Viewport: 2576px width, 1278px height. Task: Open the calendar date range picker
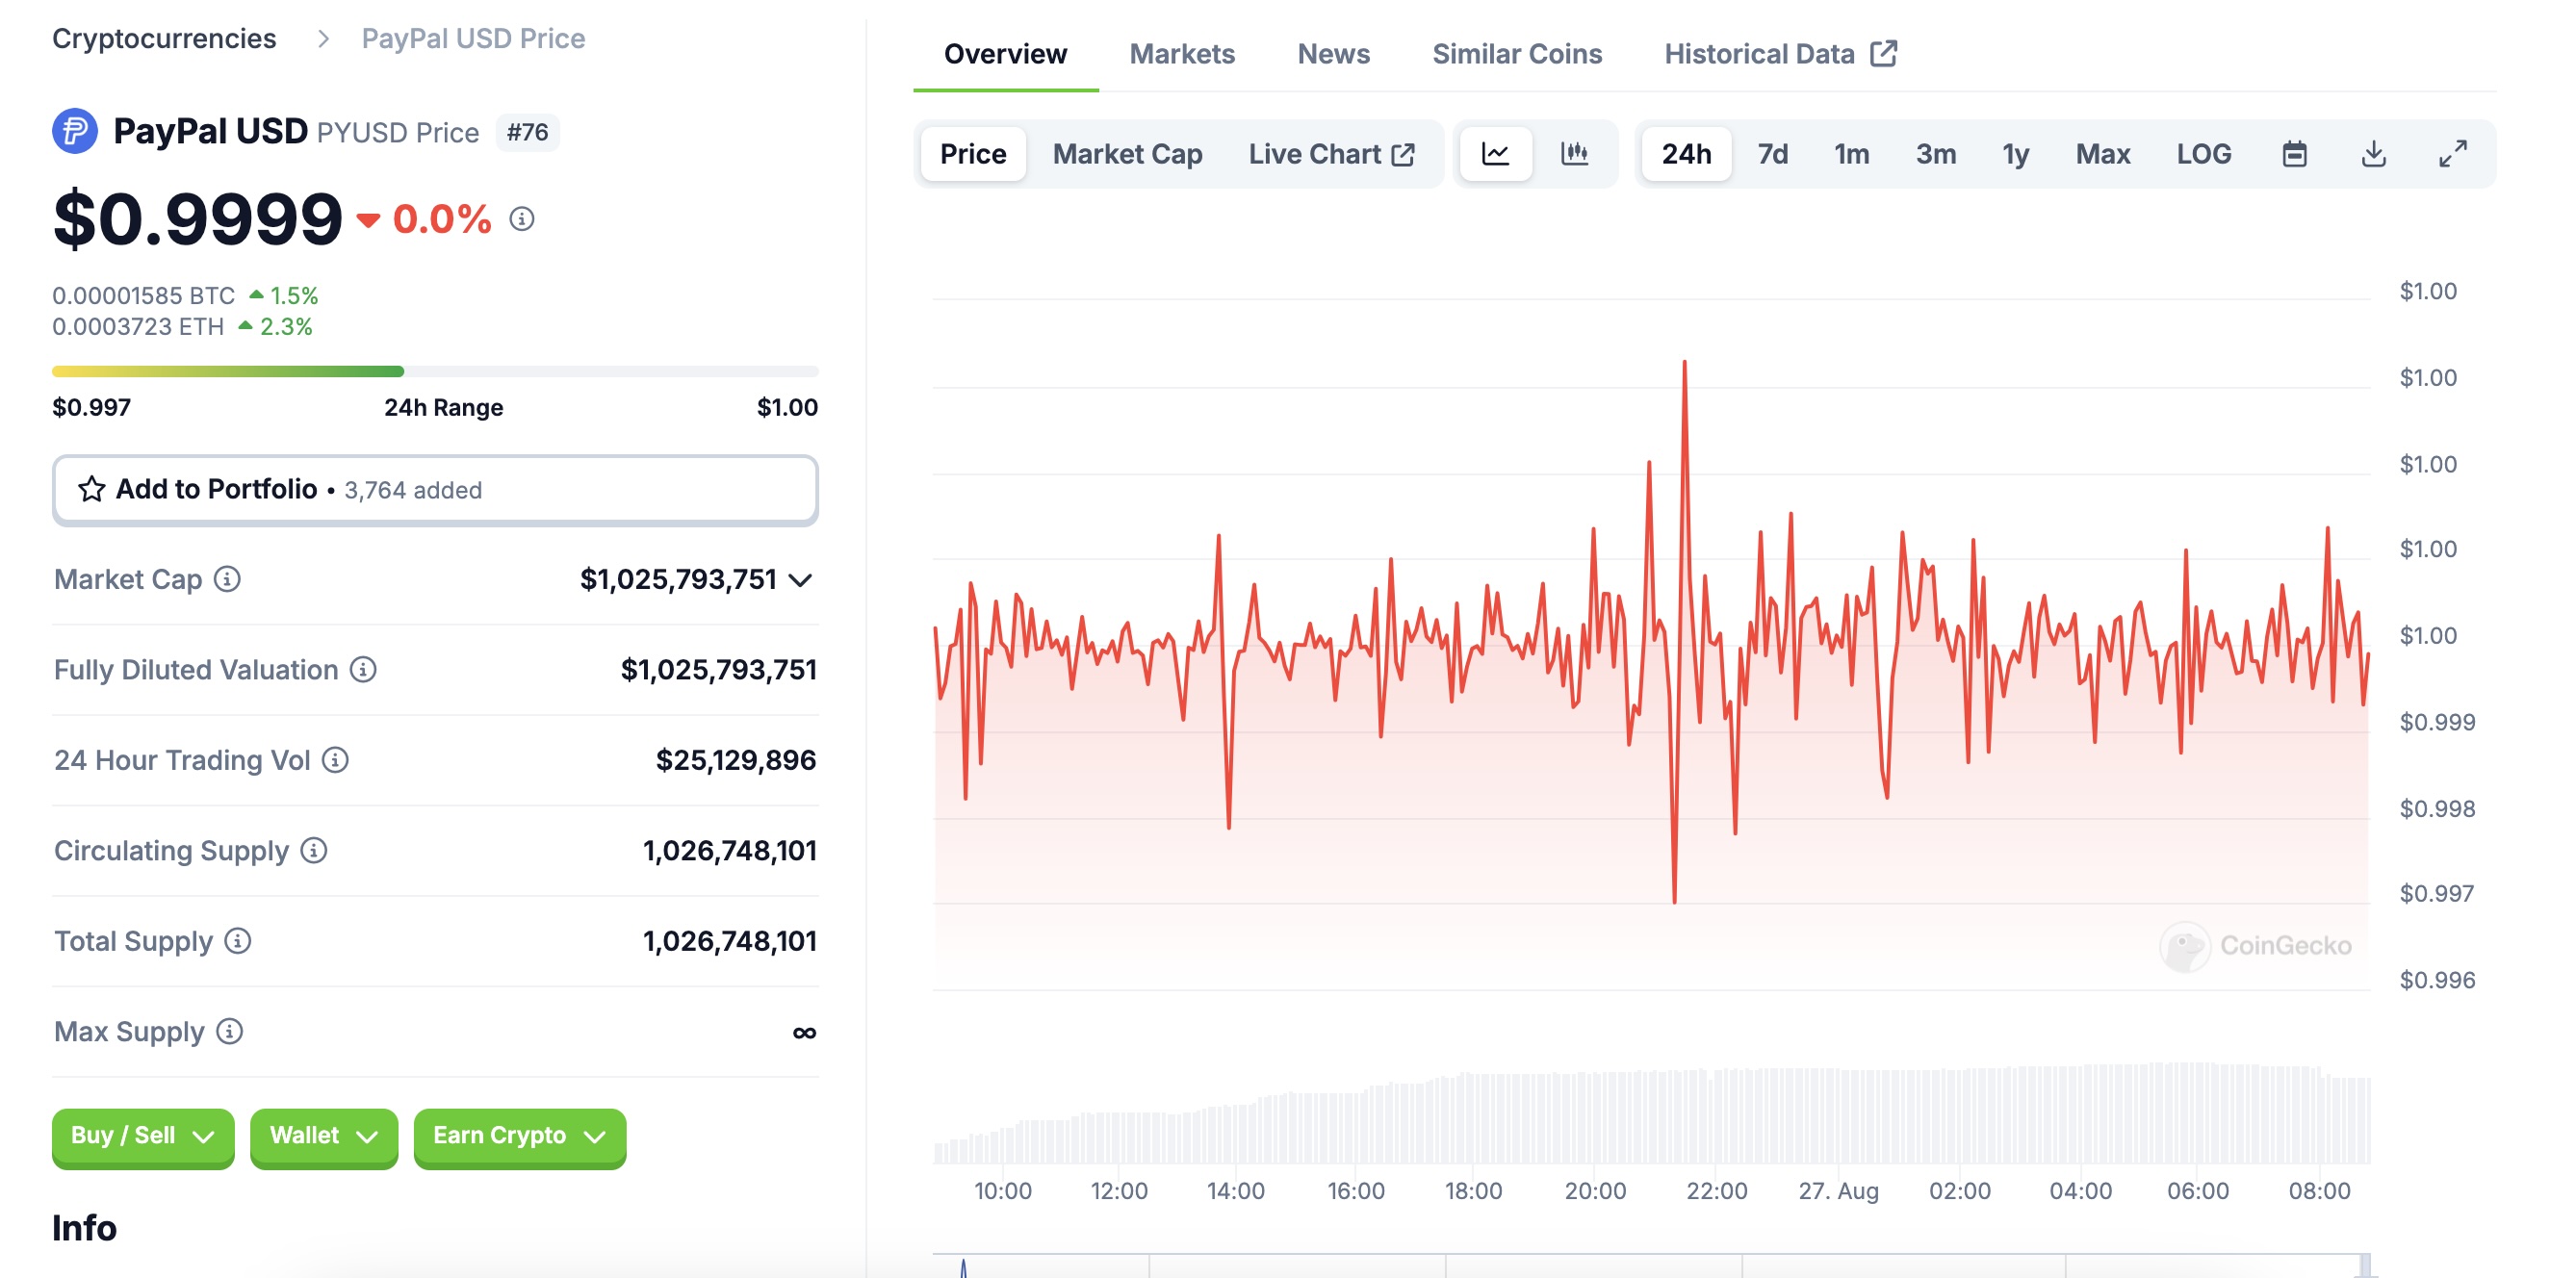(x=2294, y=154)
